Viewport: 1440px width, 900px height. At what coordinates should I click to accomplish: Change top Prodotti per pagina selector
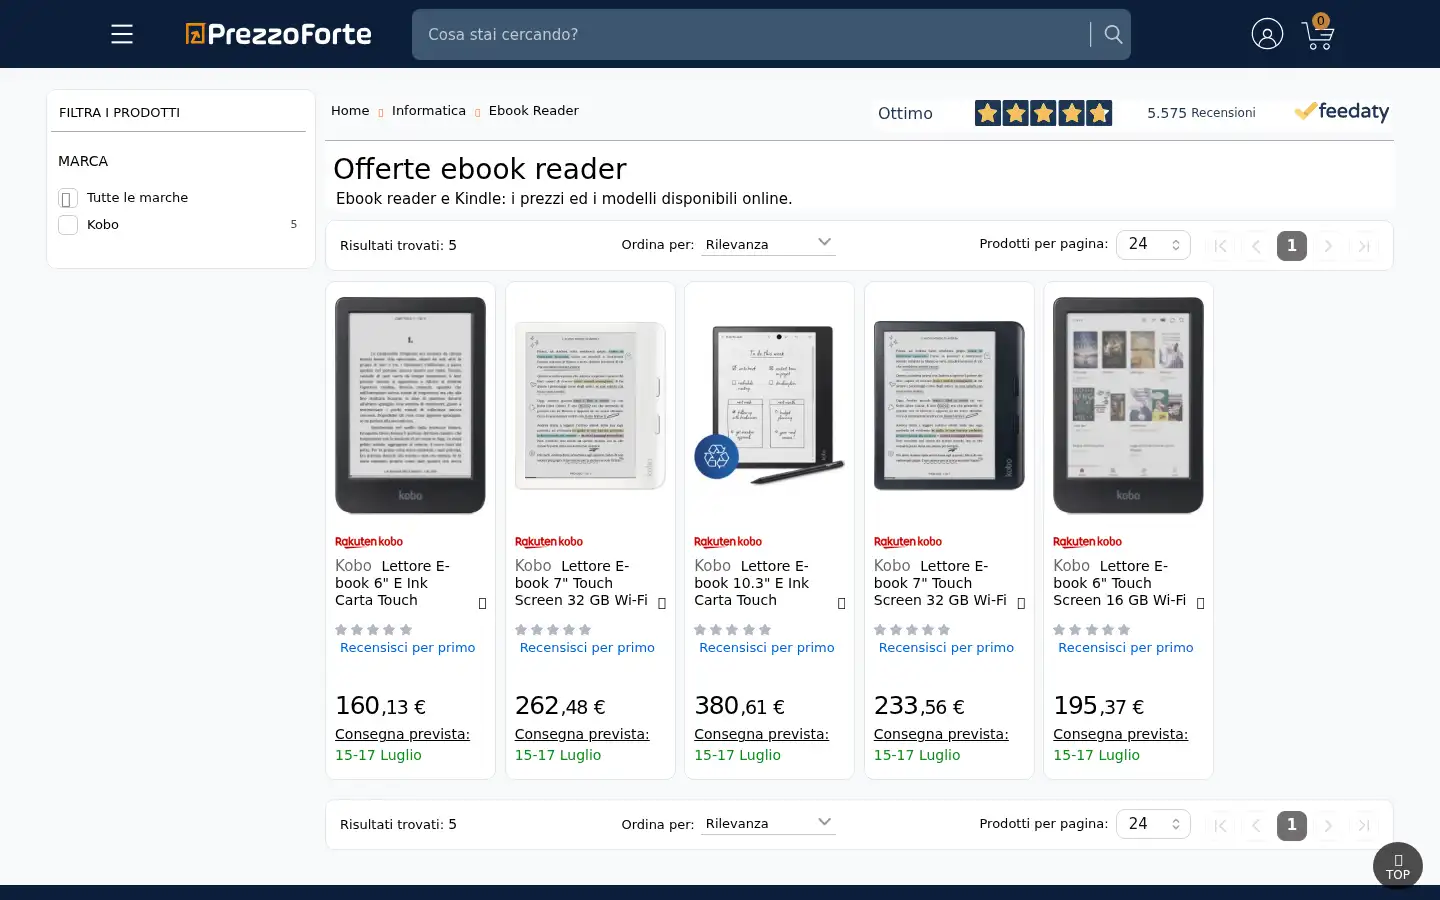pyautogui.click(x=1153, y=244)
